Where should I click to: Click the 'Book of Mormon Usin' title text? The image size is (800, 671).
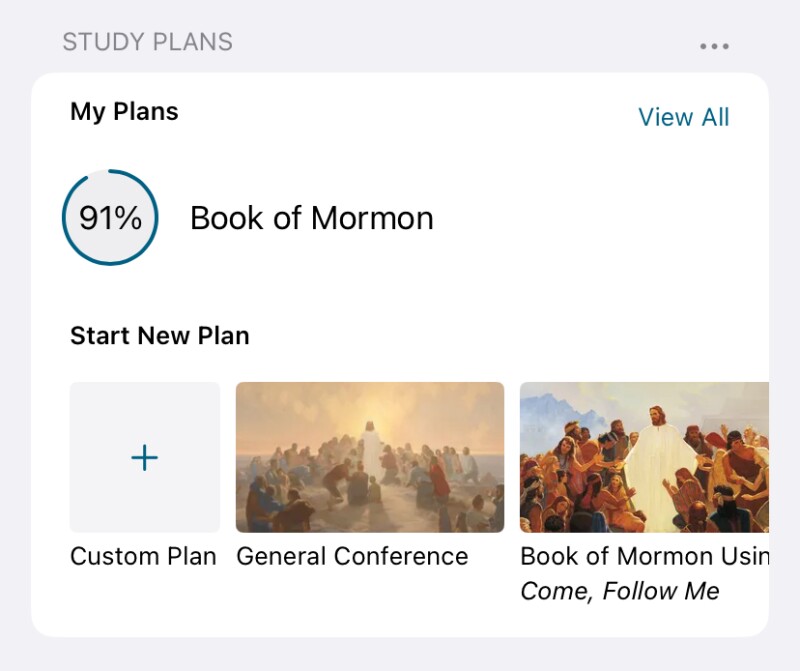click(644, 557)
